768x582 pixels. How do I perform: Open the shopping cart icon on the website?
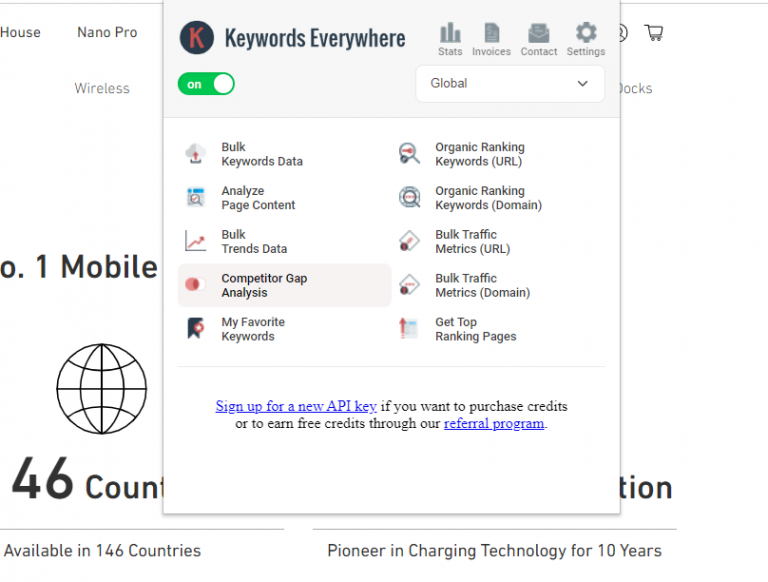tap(654, 33)
